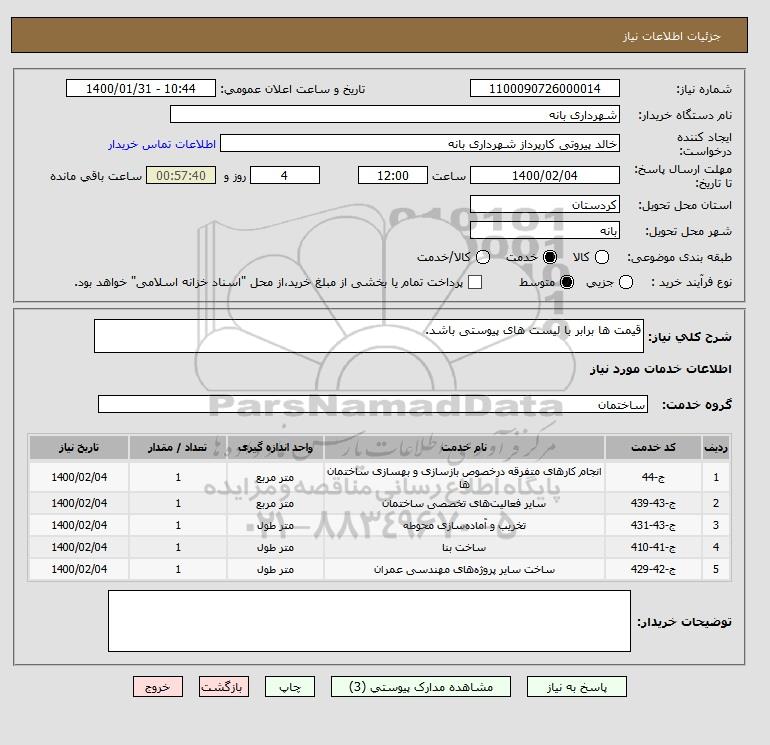Click the need number field 1100090726000014

coord(545,88)
